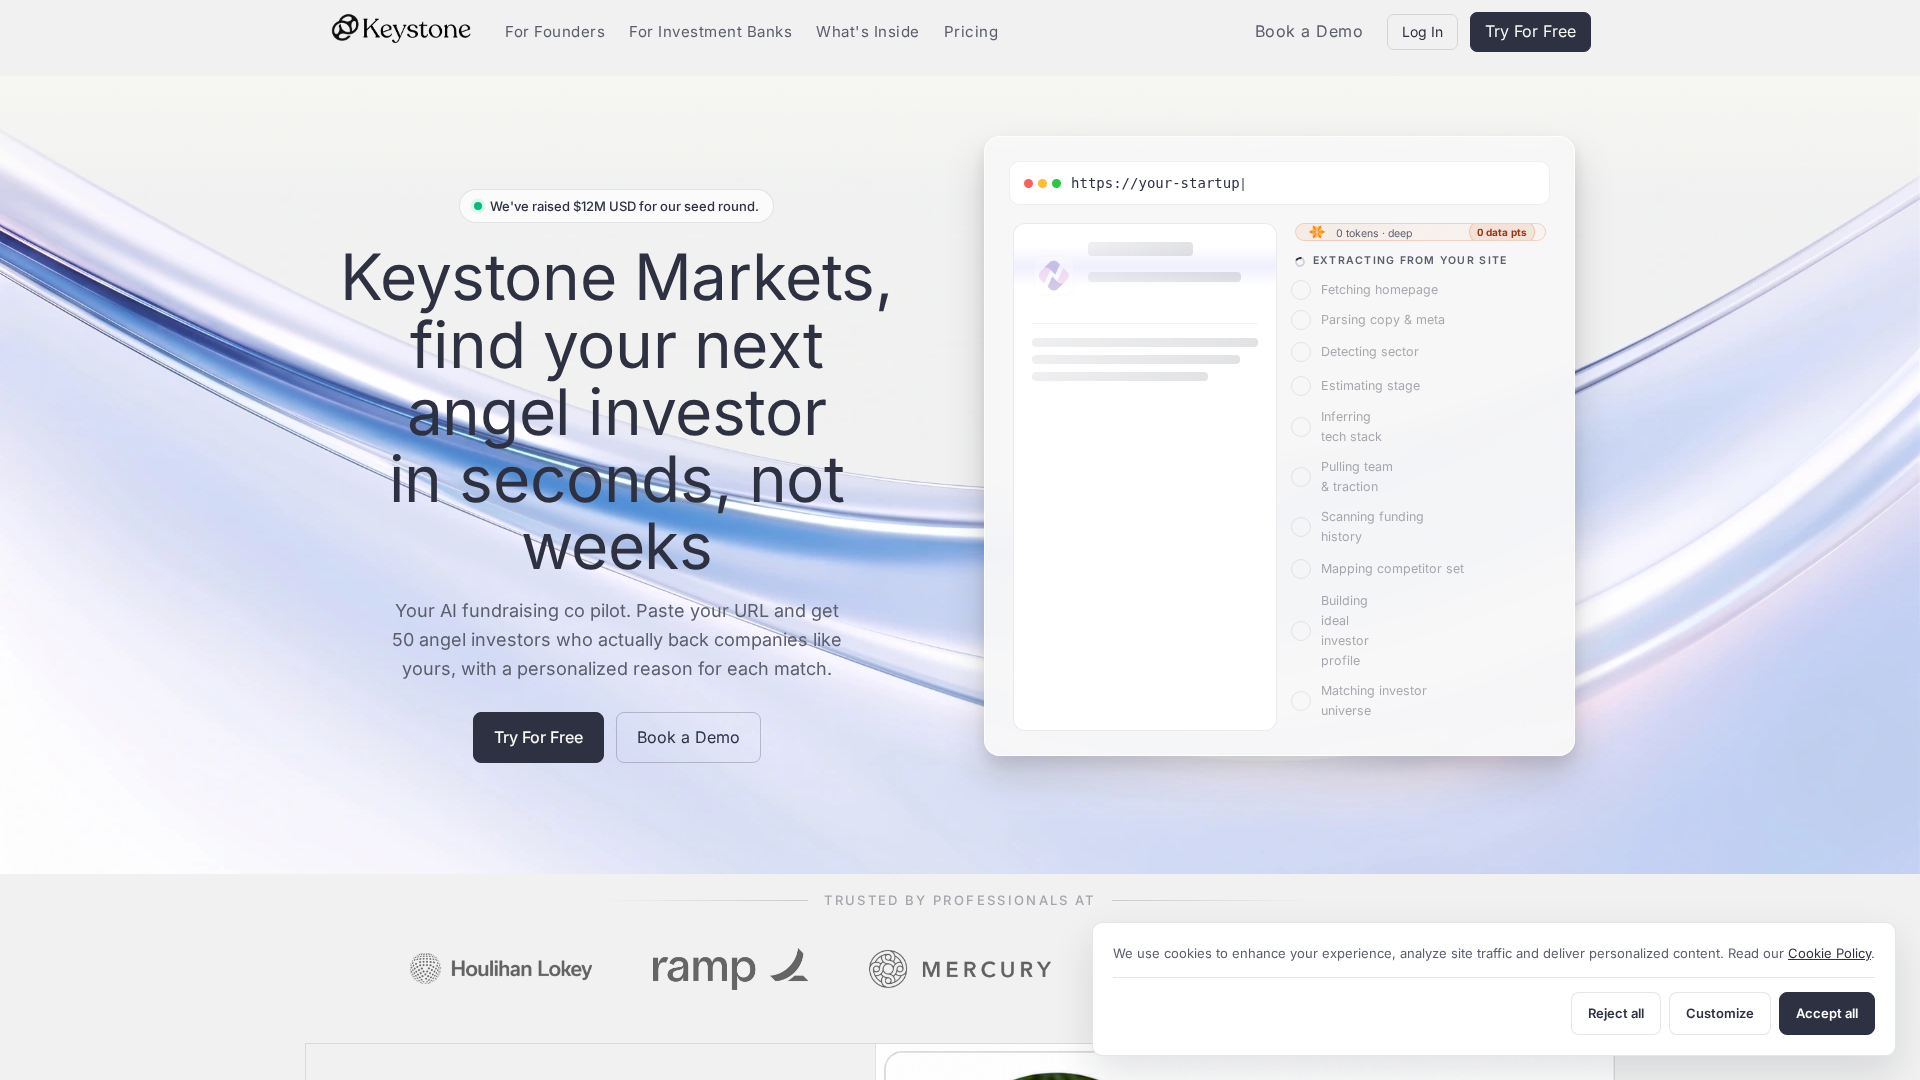
Task: Click the Log In button
Action: tap(1422, 32)
